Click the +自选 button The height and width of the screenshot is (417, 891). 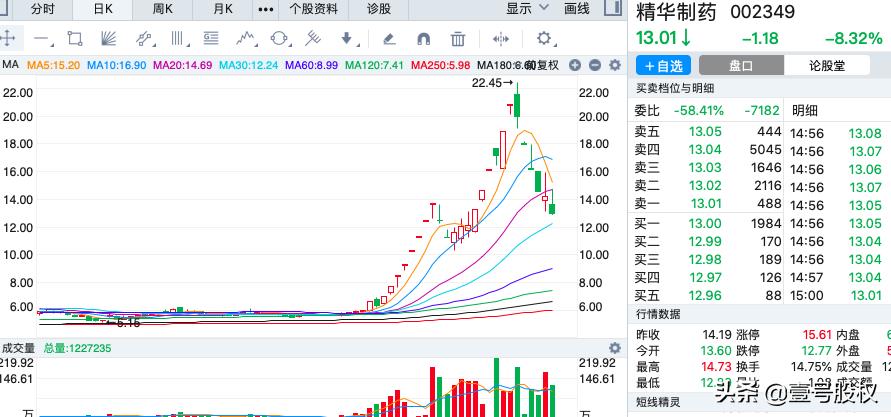point(663,65)
